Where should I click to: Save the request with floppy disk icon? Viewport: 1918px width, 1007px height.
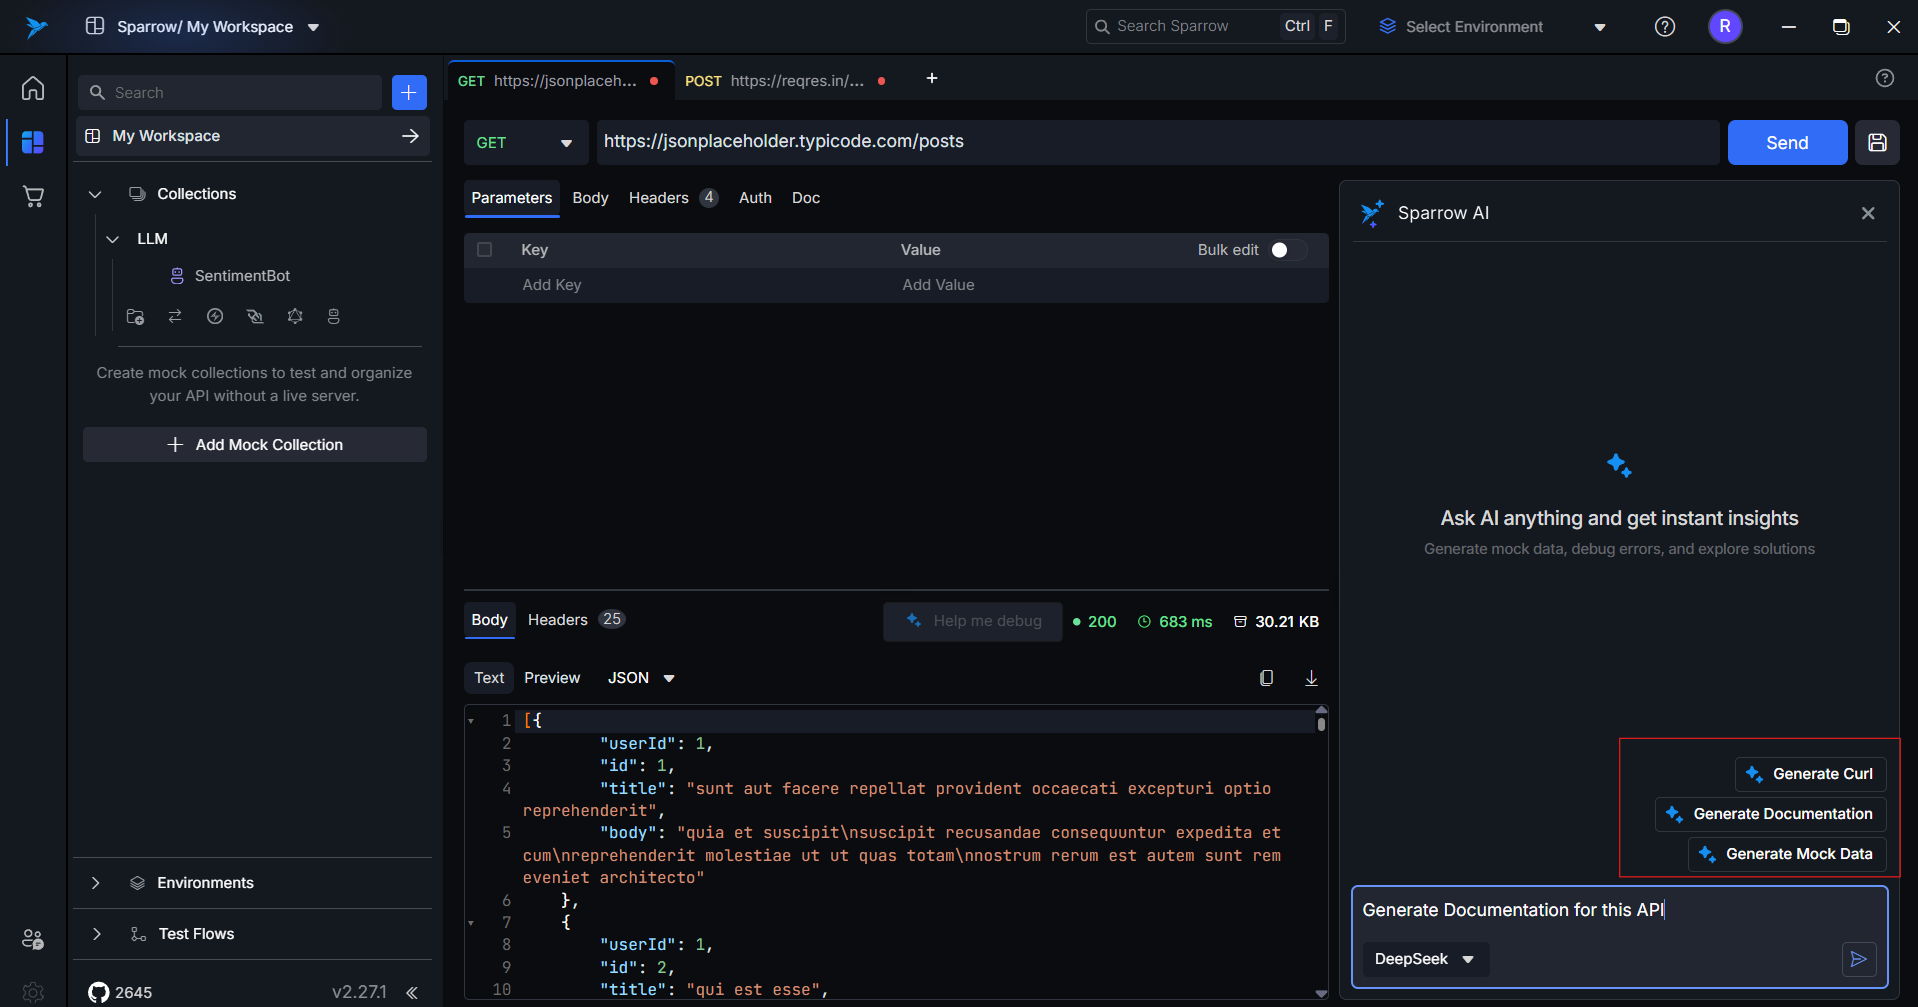pos(1877,142)
